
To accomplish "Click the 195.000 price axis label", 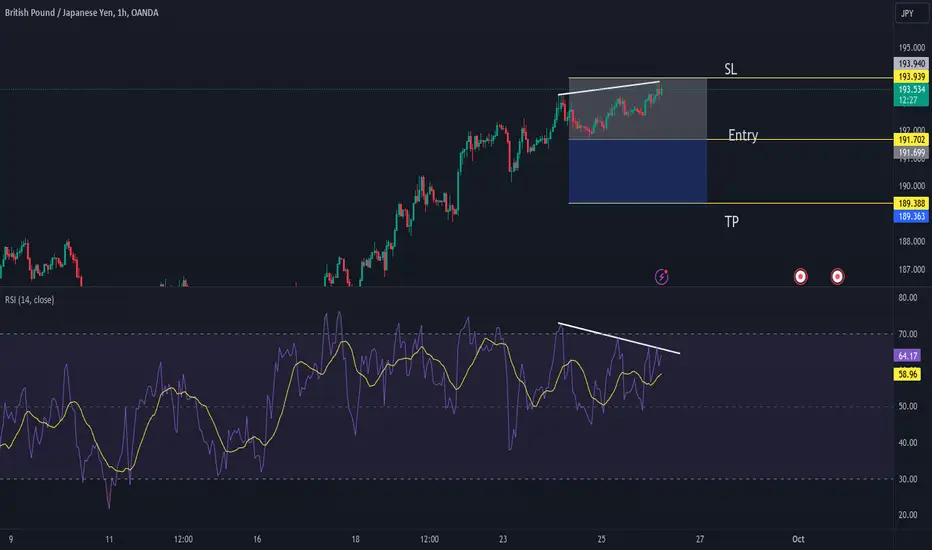I will [911, 48].
